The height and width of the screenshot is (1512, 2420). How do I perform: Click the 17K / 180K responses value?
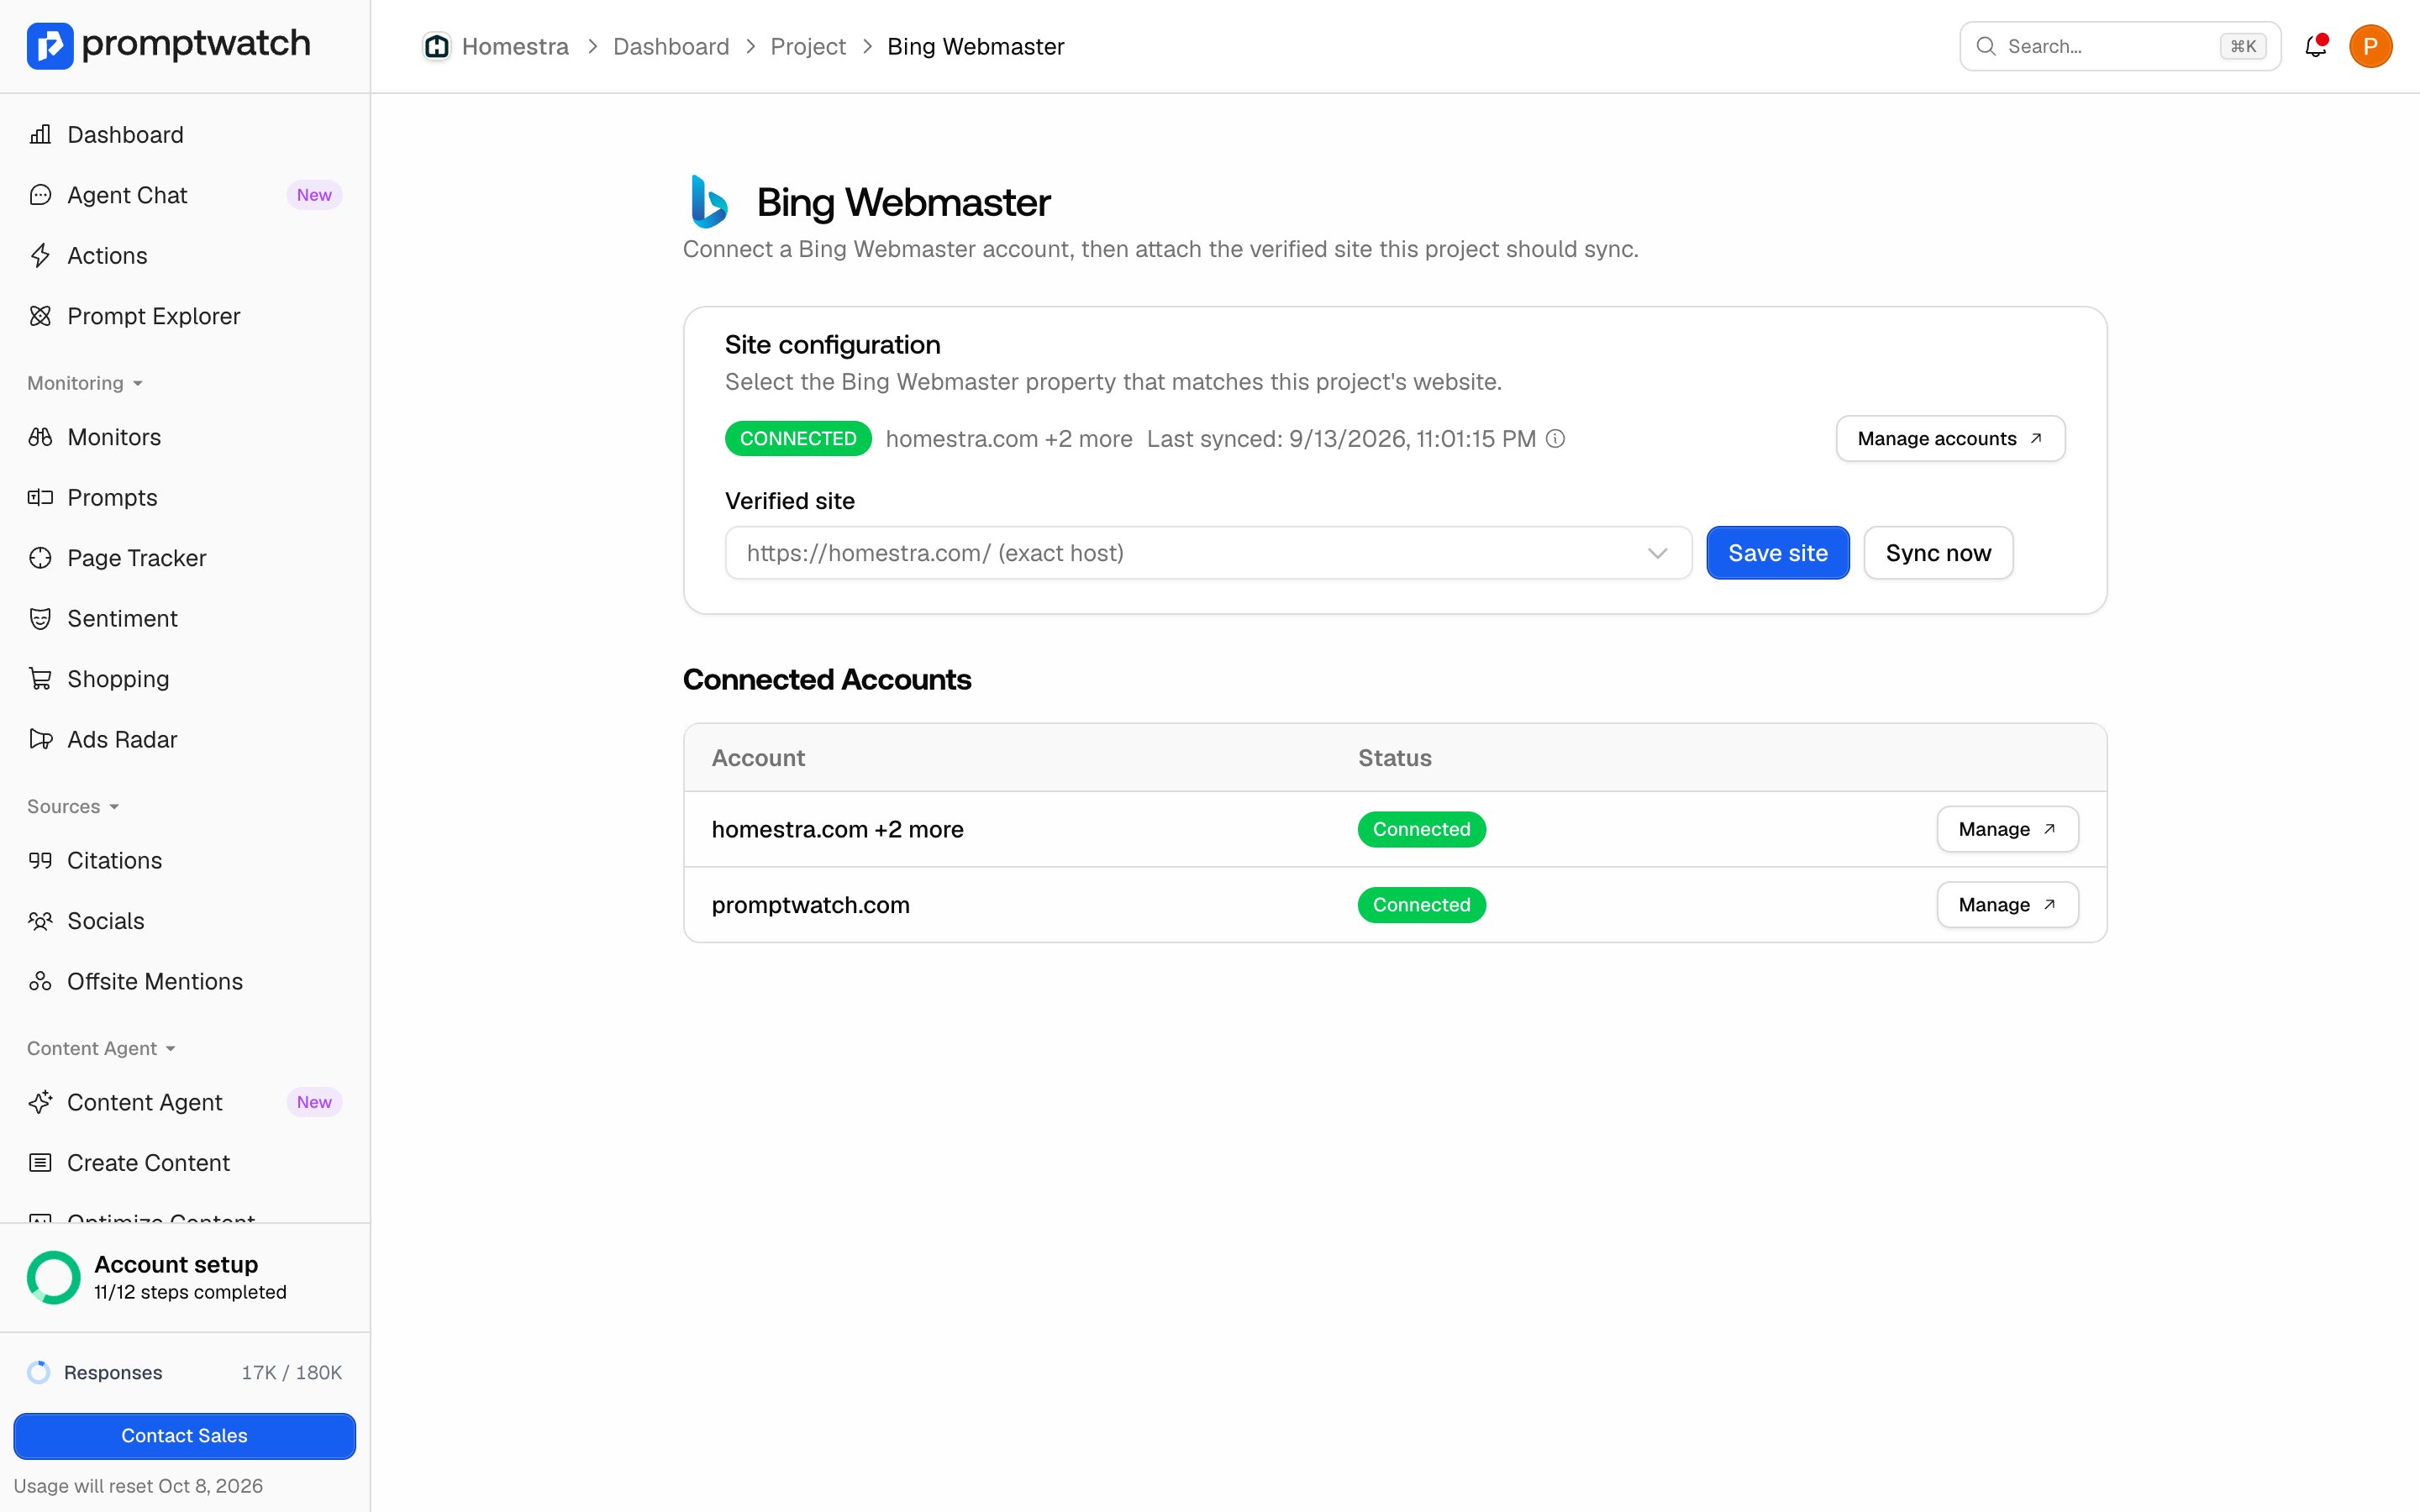click(x=292, y=1373)
